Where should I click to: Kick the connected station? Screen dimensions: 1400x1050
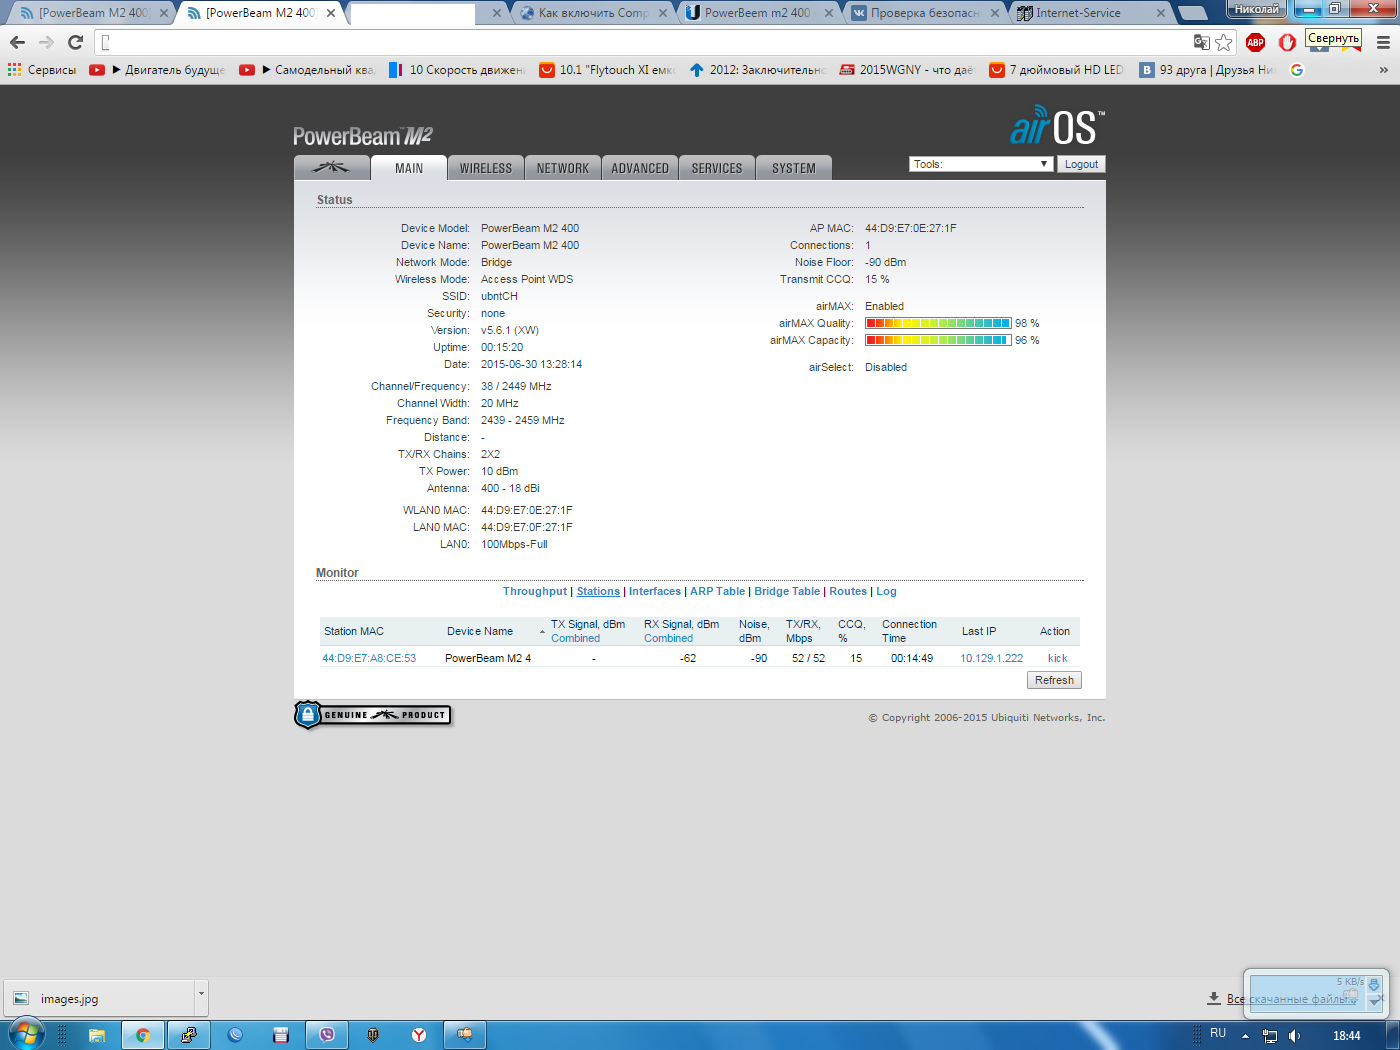click(1057, 658)
